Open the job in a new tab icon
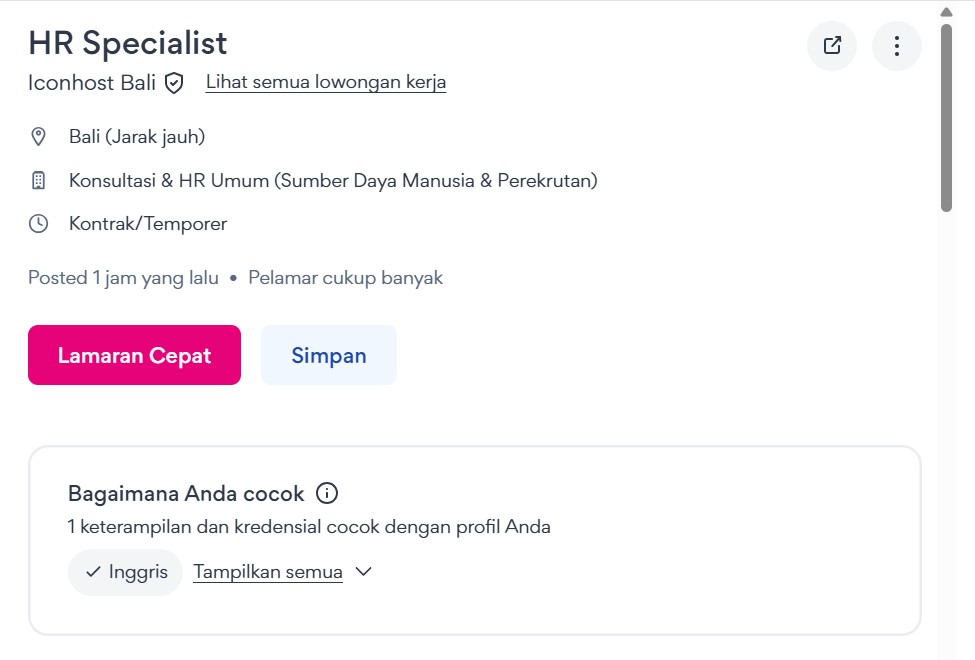This screenshot has width=975, height=660. click(832, 46)
